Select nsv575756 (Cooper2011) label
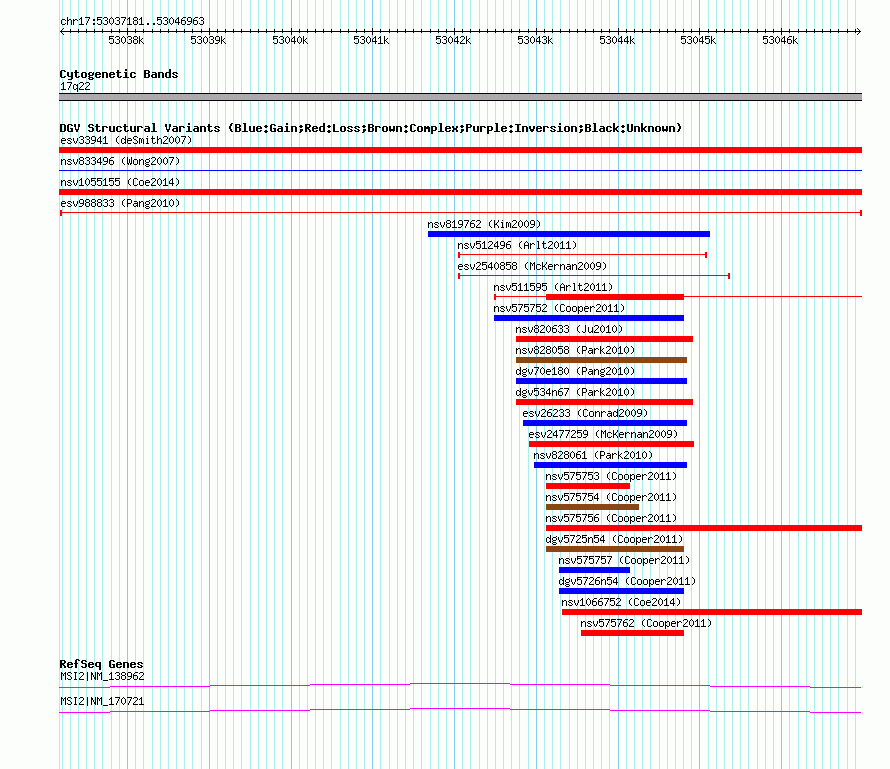Screen dimensions: 890x769 [x=611, y=518]
